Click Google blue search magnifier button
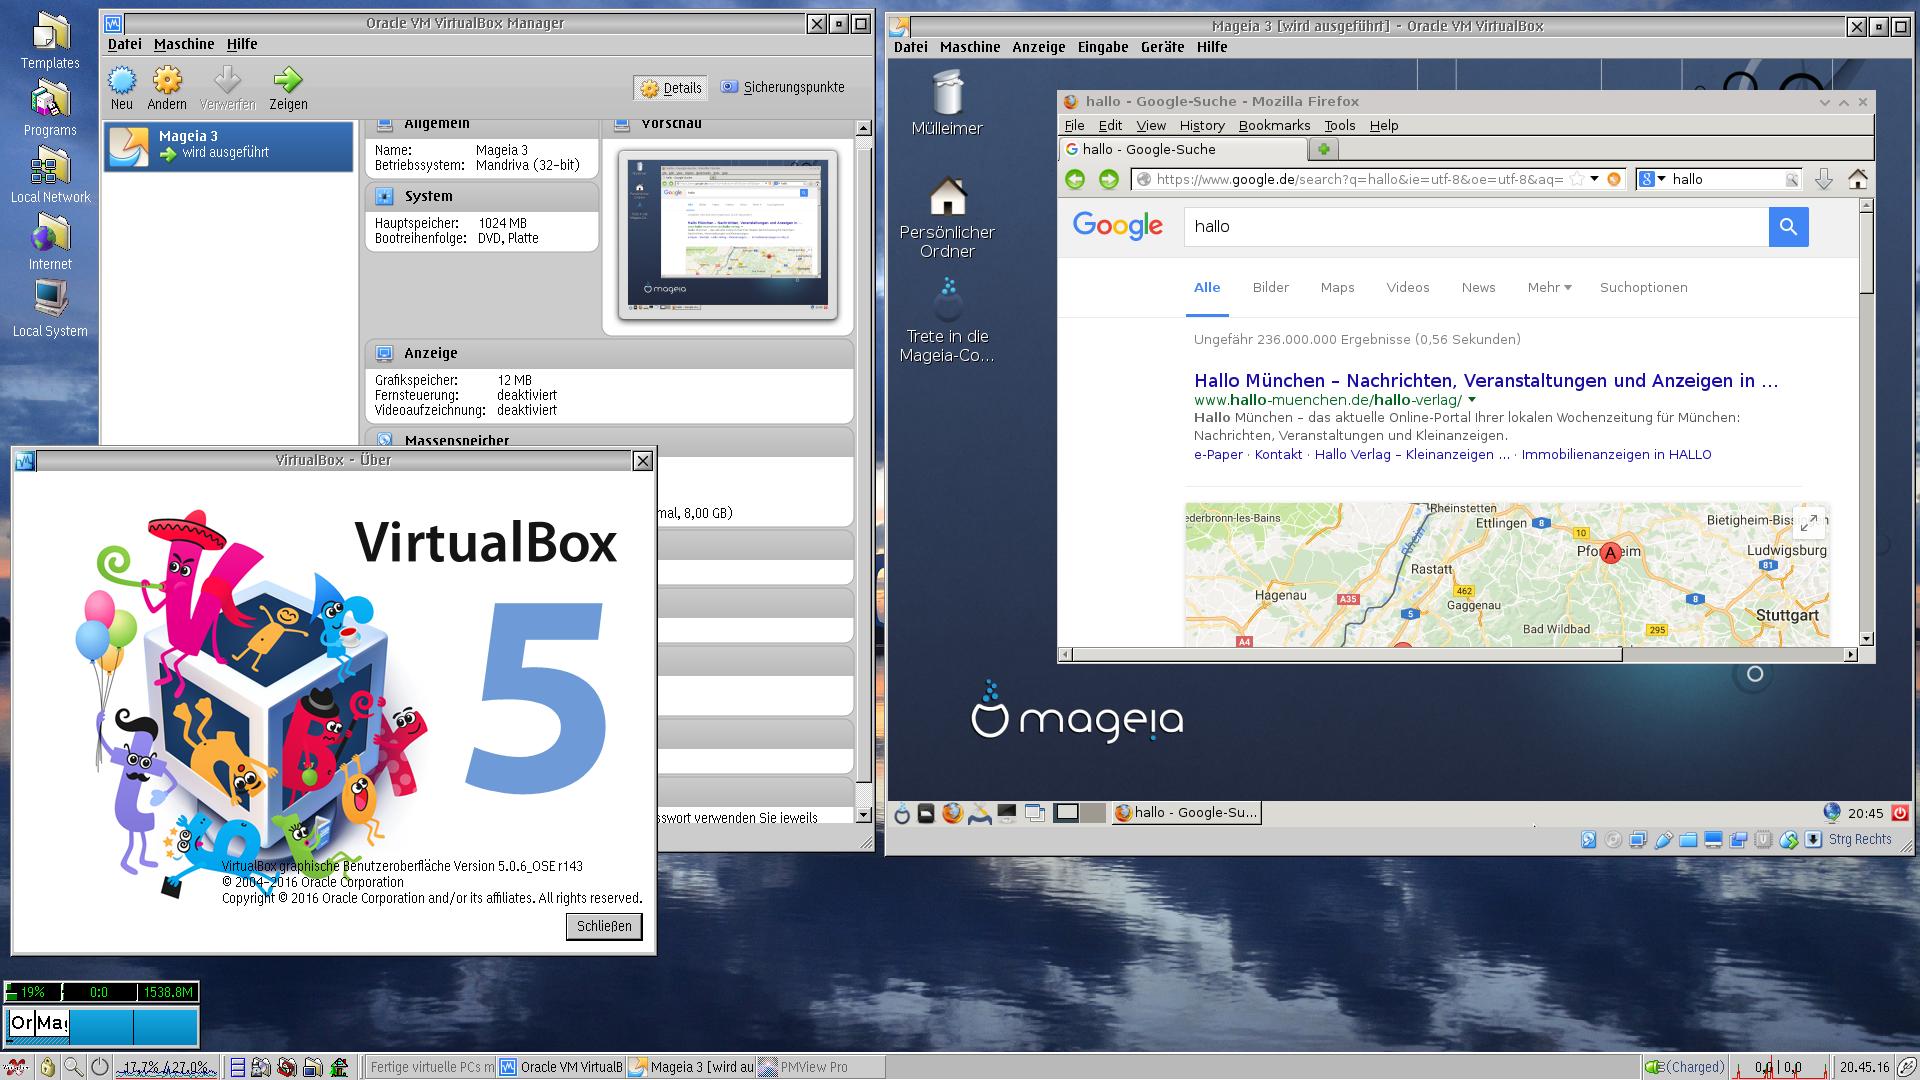Viewport: 1920px width, 1080px height. coord(1789,227)
